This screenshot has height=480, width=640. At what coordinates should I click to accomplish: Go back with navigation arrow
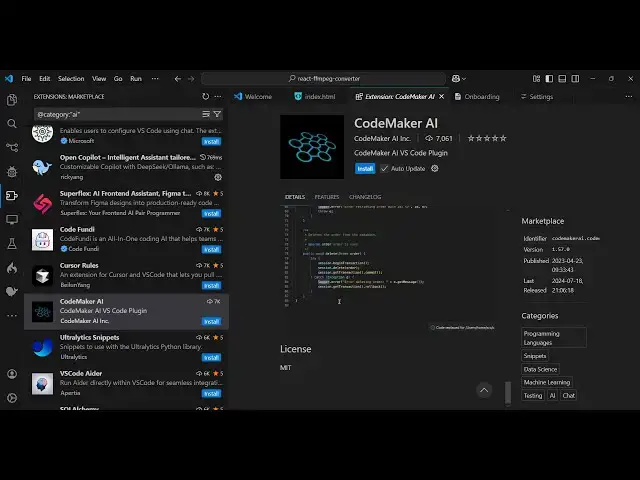(178, 79)
